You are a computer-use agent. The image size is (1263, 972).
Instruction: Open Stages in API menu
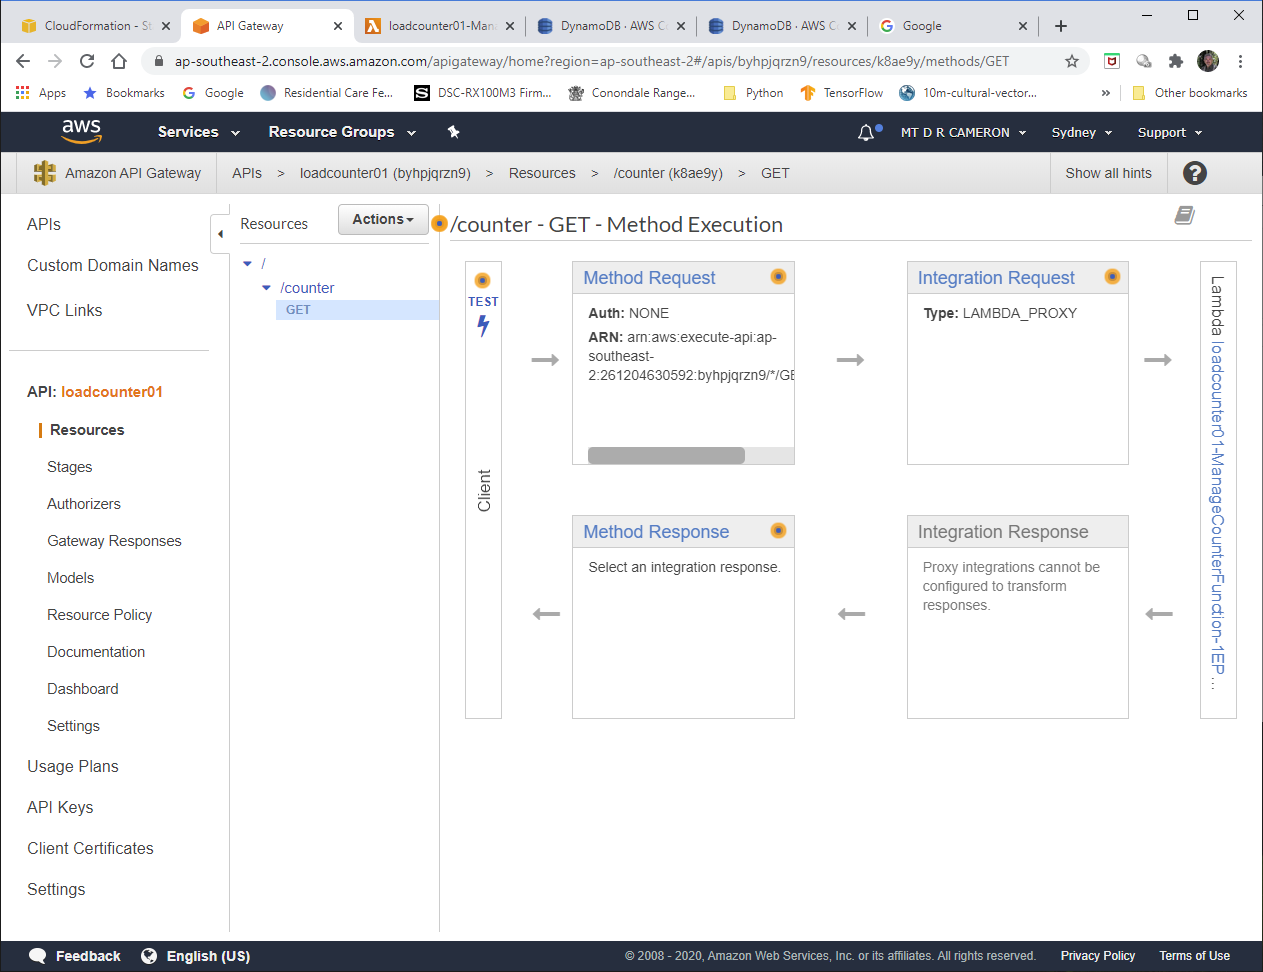[x=69, y=467]
